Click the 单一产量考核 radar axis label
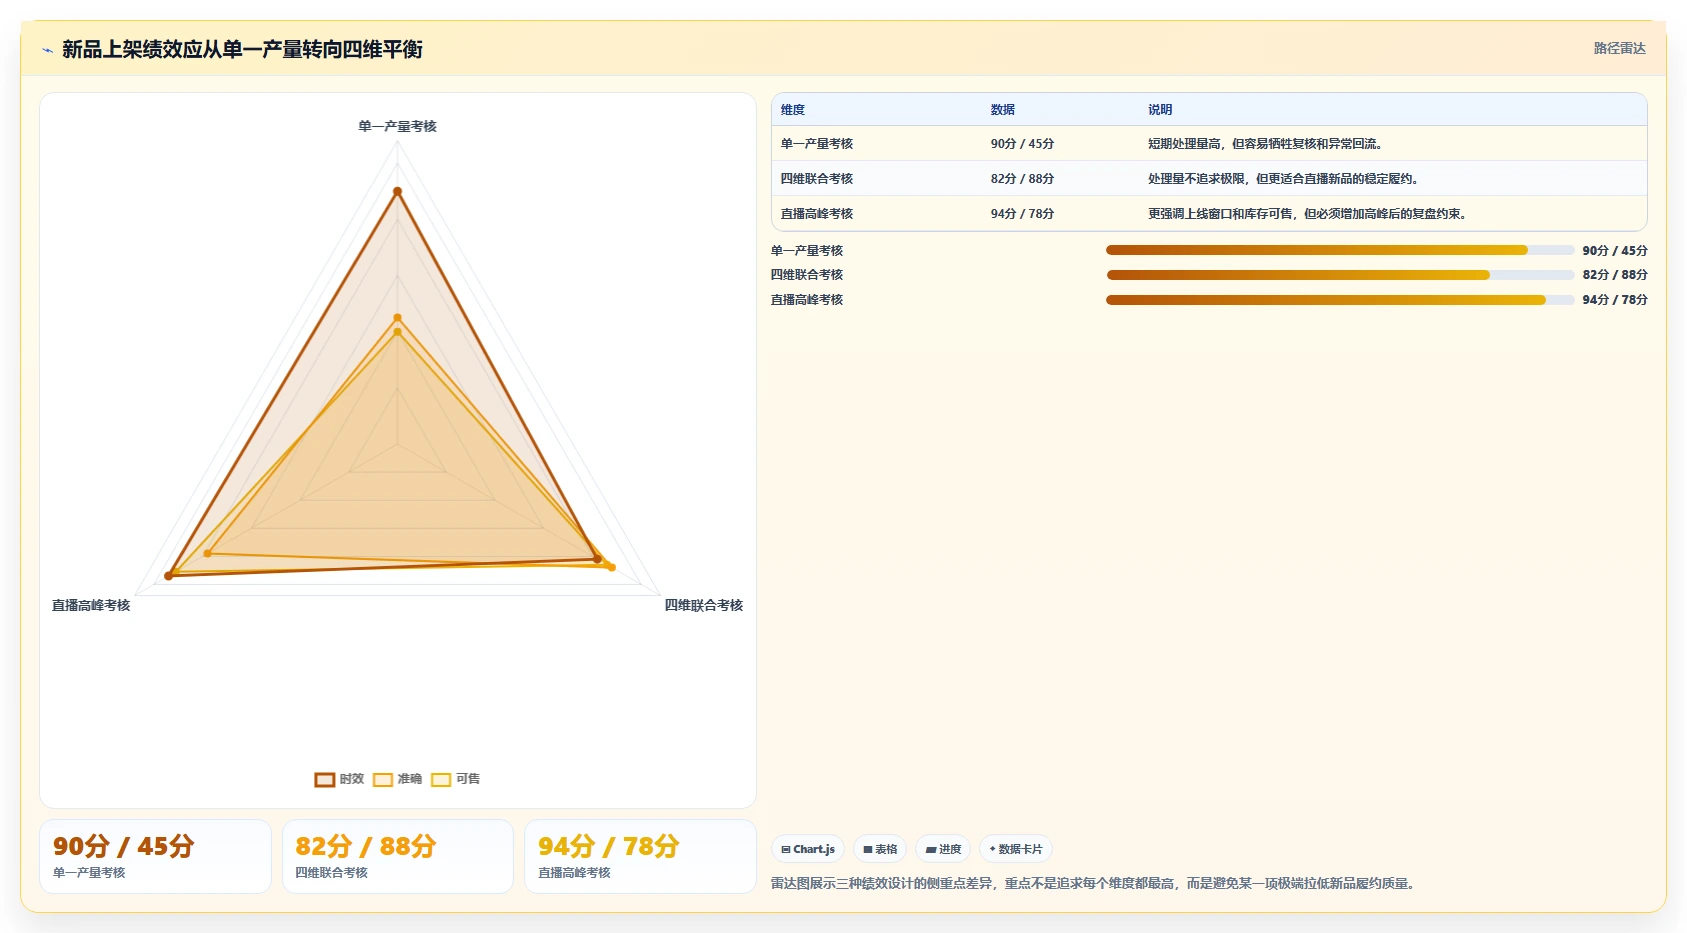Screen dimensions: 1687x933 pyautogui.click(x=397, y=126)
